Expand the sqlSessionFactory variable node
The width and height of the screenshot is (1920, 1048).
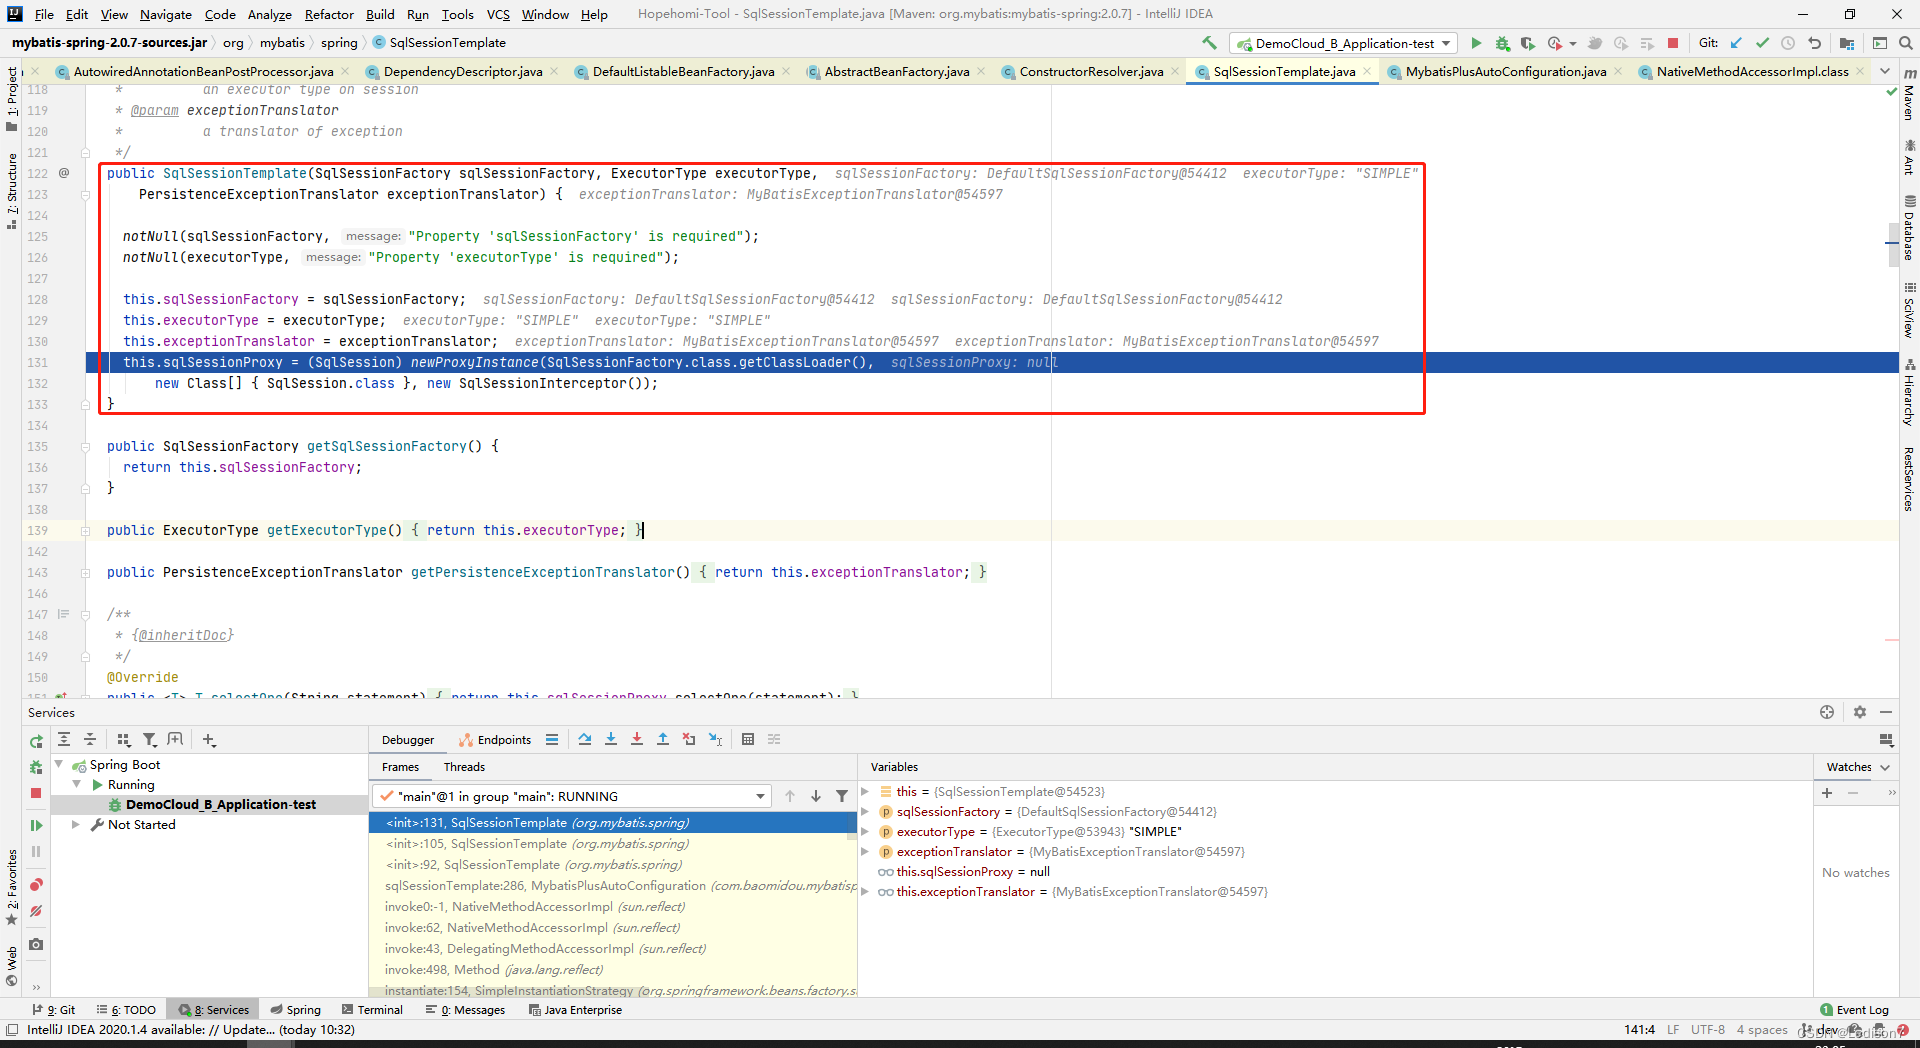865,811
